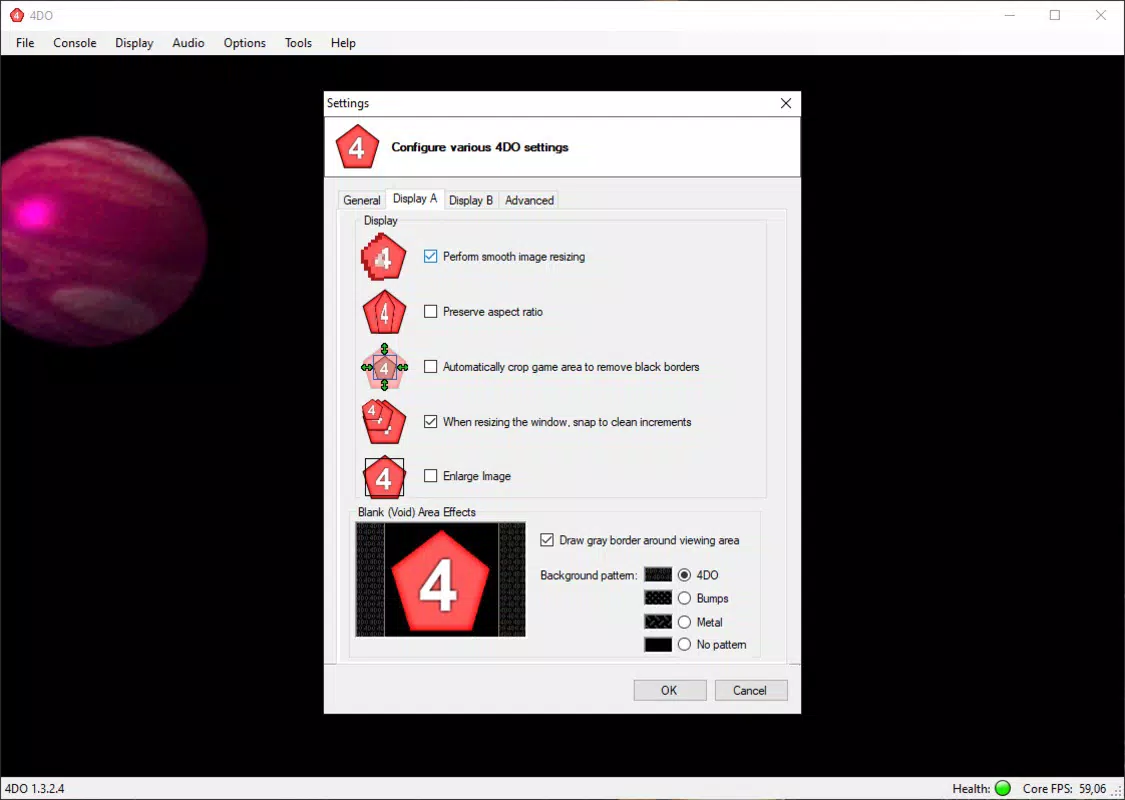Click the Preserve aspect ratio pentagon icon
Screen dimensions: 1125x800
tap(385, 312)
